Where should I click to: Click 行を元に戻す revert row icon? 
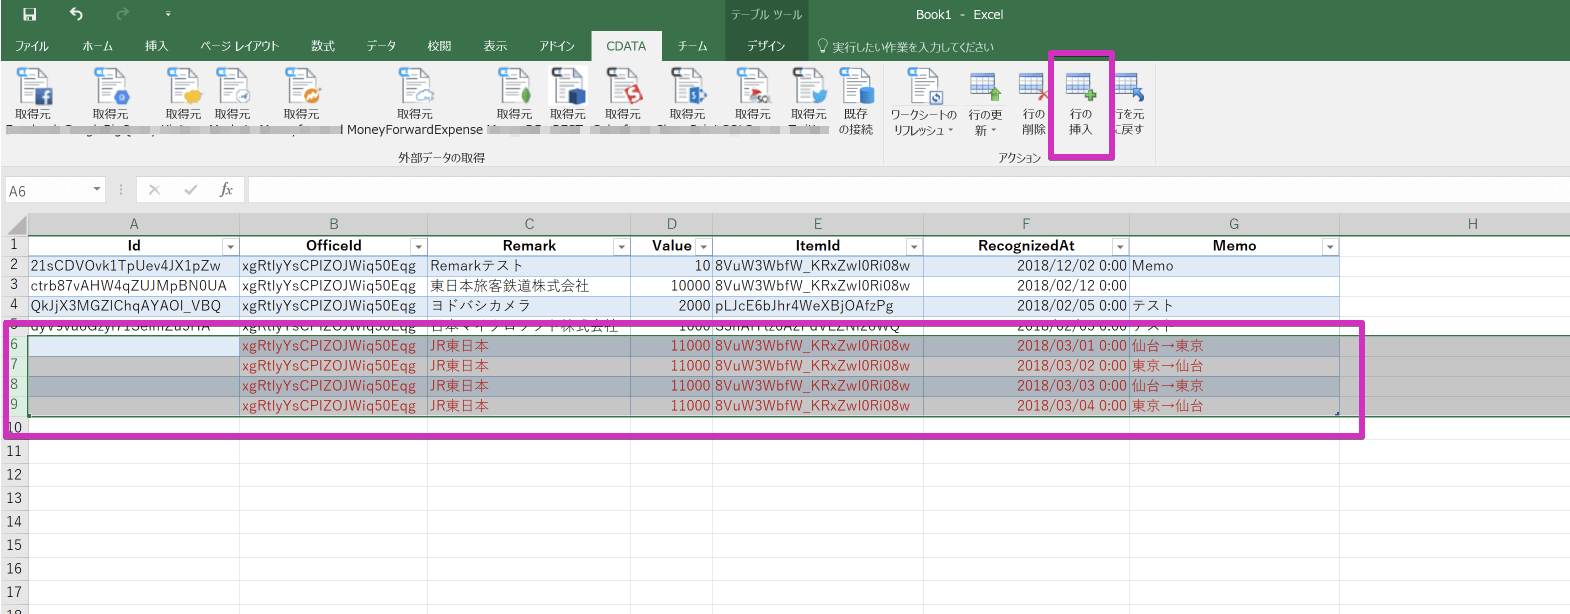(1130, 88)
